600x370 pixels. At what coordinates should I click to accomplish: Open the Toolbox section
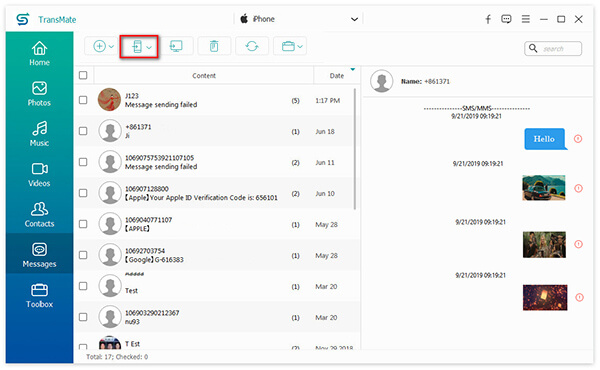[39, 295]
